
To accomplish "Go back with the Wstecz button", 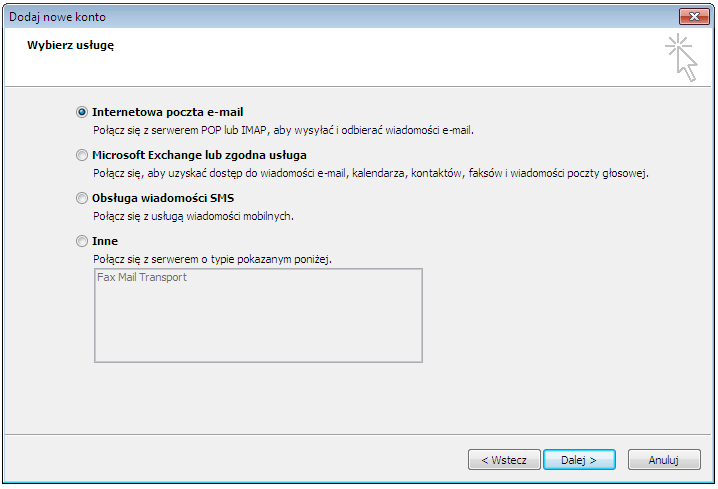I will pos(504,460).
